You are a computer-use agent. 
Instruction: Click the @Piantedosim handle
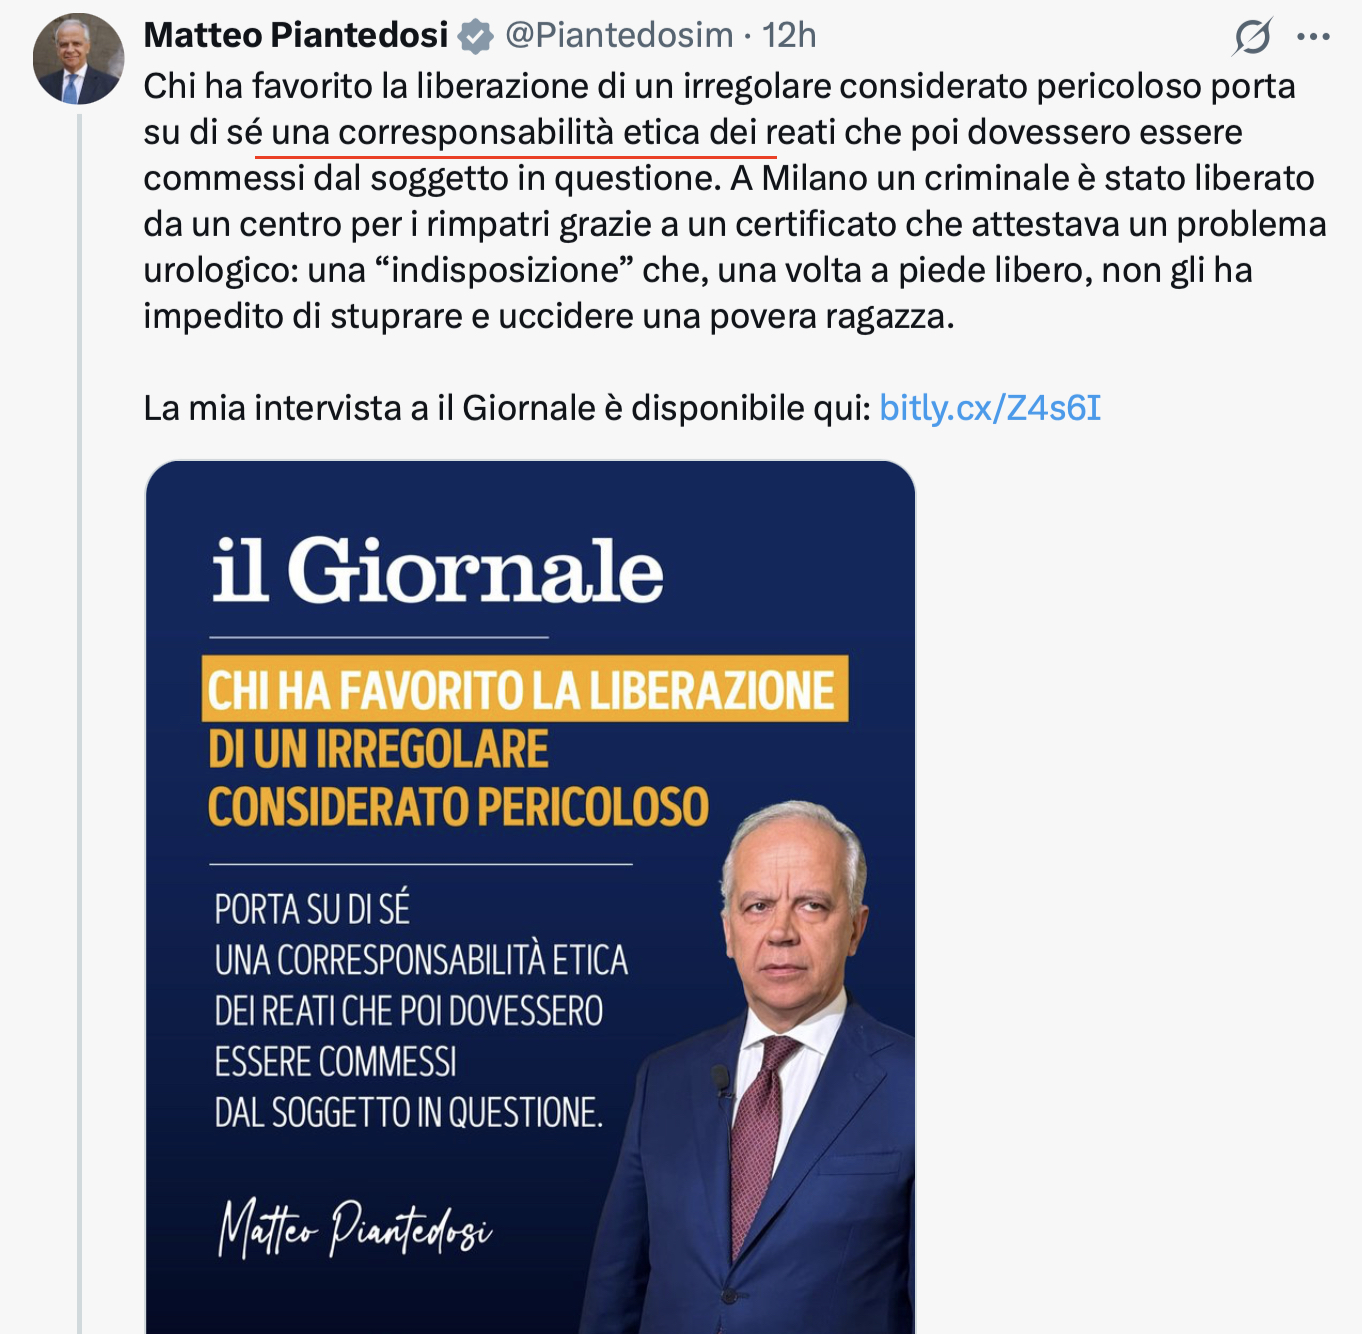tap(619, 35)
